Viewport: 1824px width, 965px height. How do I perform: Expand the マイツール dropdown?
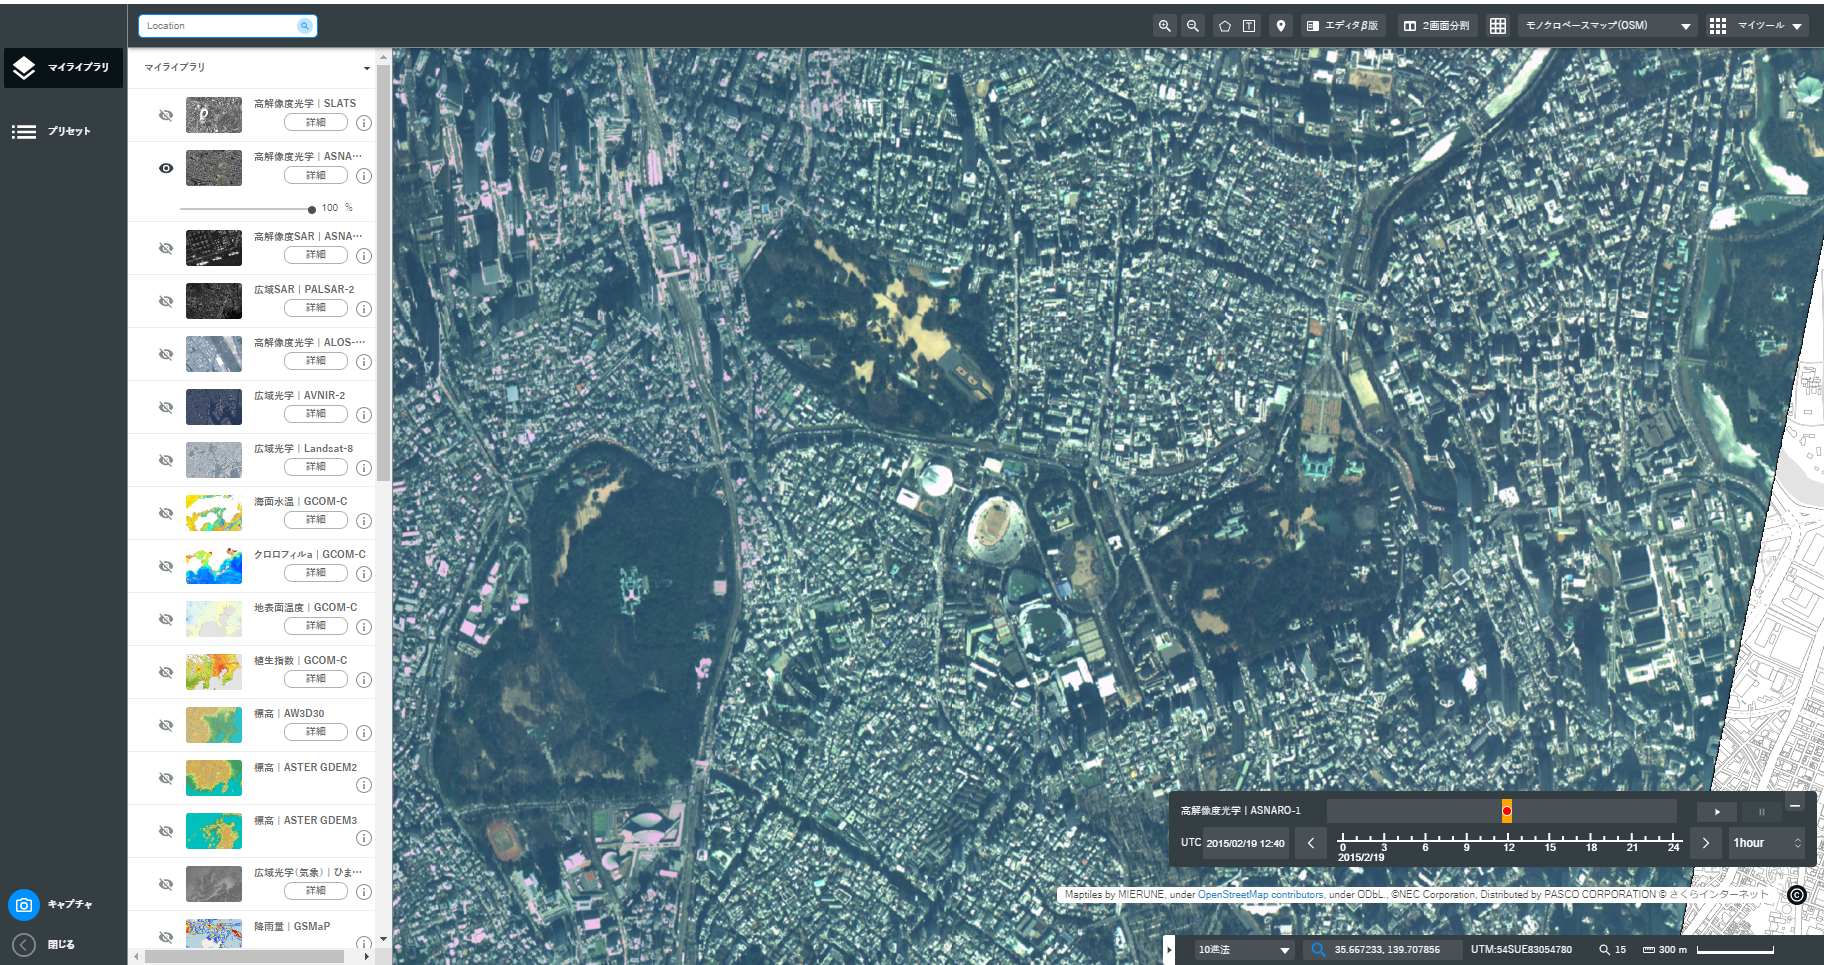1756,26
